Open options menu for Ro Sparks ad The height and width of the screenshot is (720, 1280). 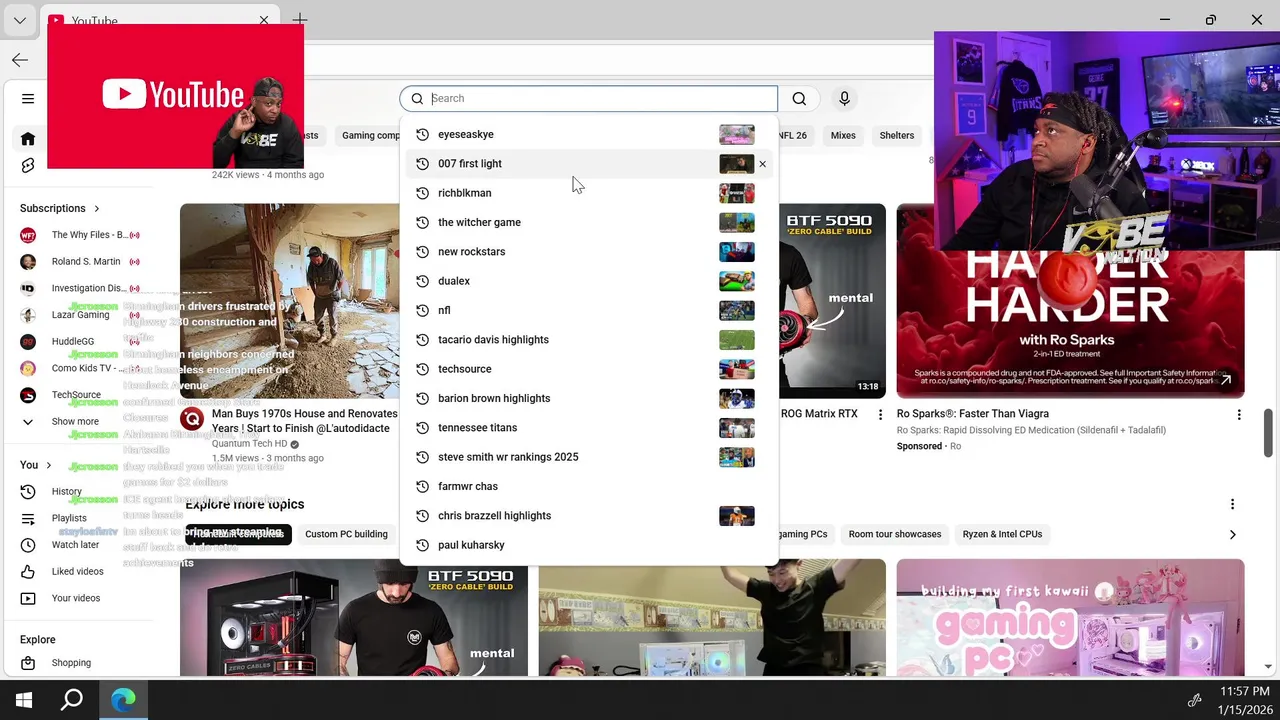click(x=1239, y=415)
